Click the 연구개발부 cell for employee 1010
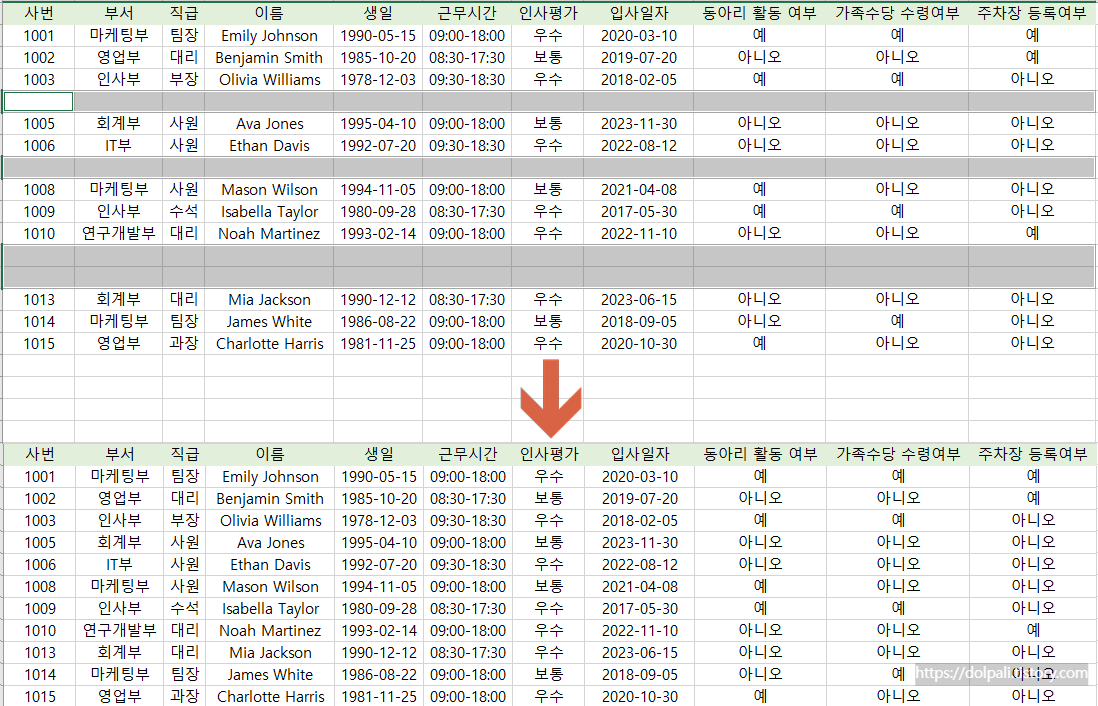This screenshot has width=1098, height=706. tap(120, 233)
